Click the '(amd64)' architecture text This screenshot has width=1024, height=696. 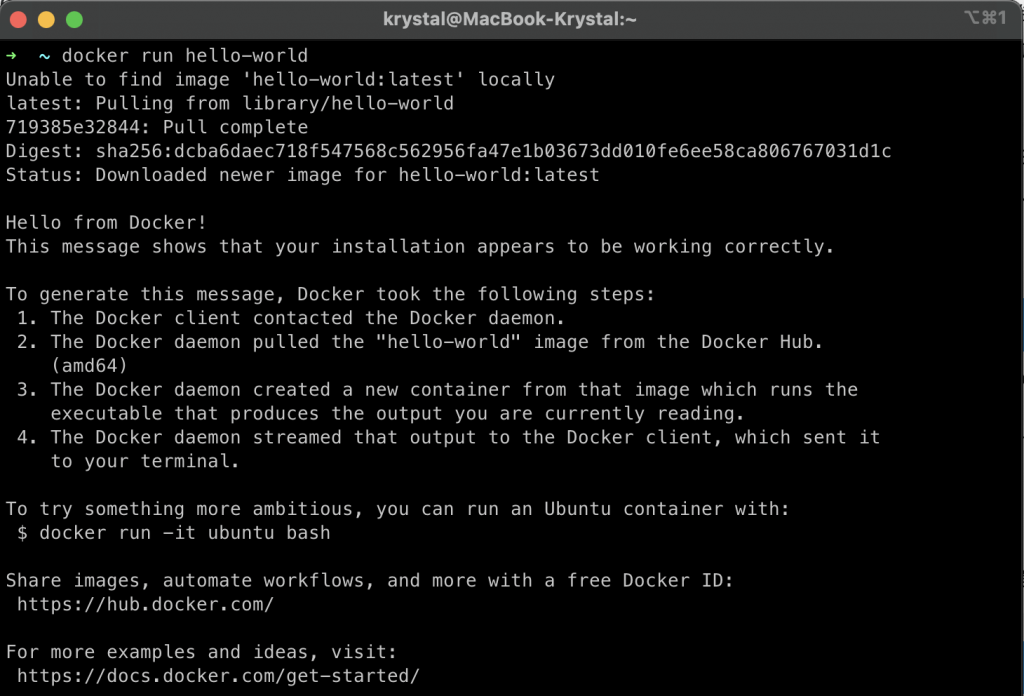coord(89,366)
